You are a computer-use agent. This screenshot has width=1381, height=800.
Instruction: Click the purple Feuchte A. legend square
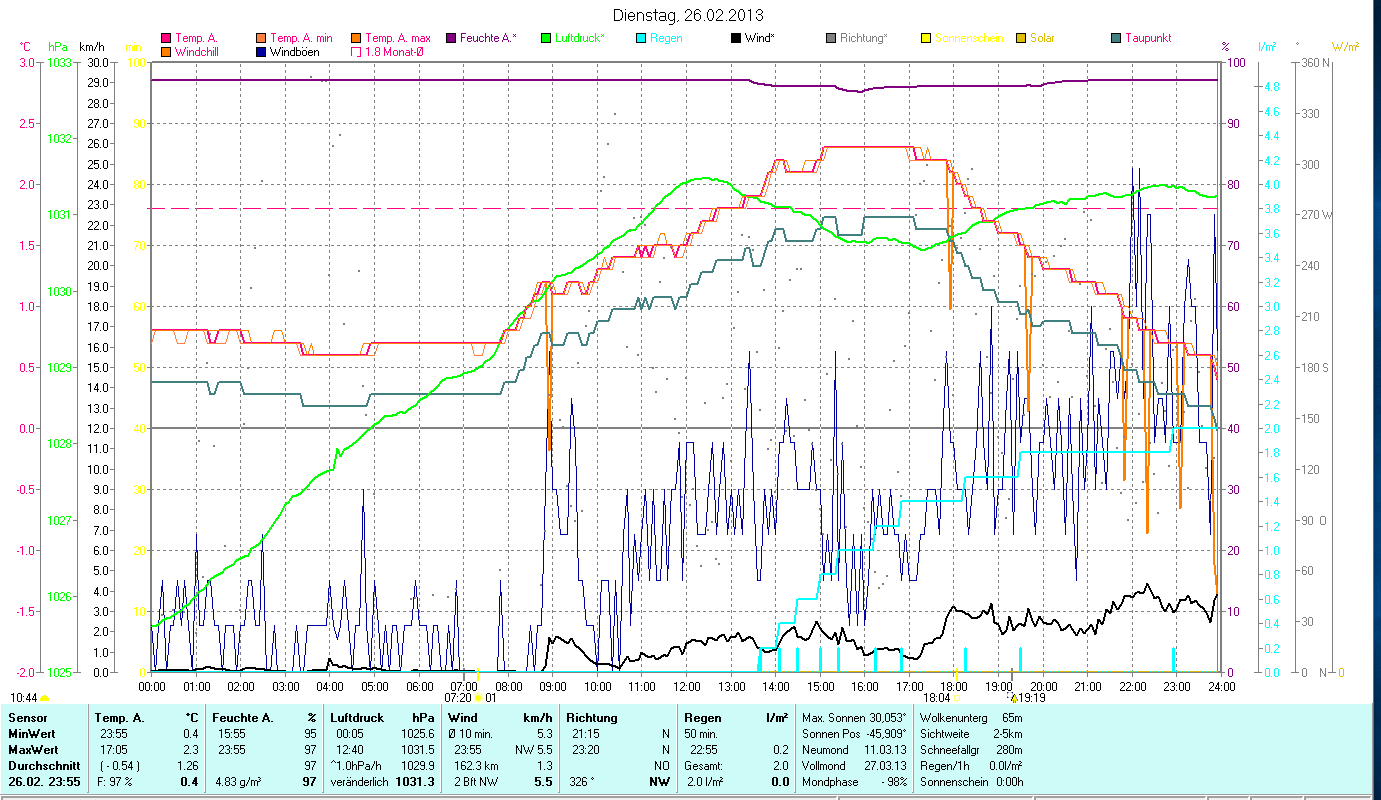(451, 39)
